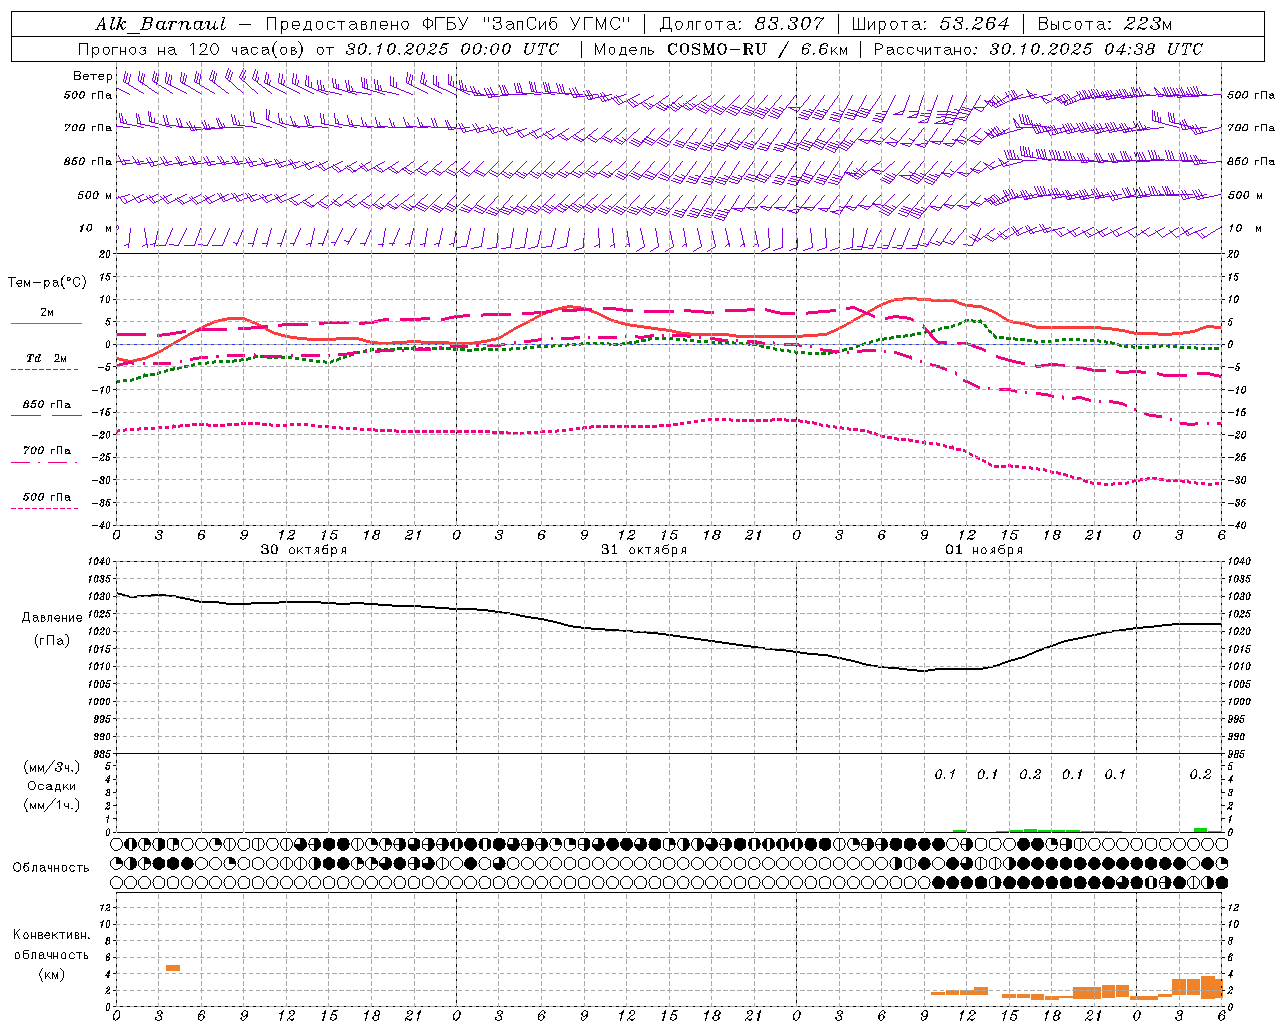This screenshot has height=1024, width=1280.
Task: Click the '700 гПа' temperature legend dash-dot sample
Action: pyautogui.click(x=44, y=462)
